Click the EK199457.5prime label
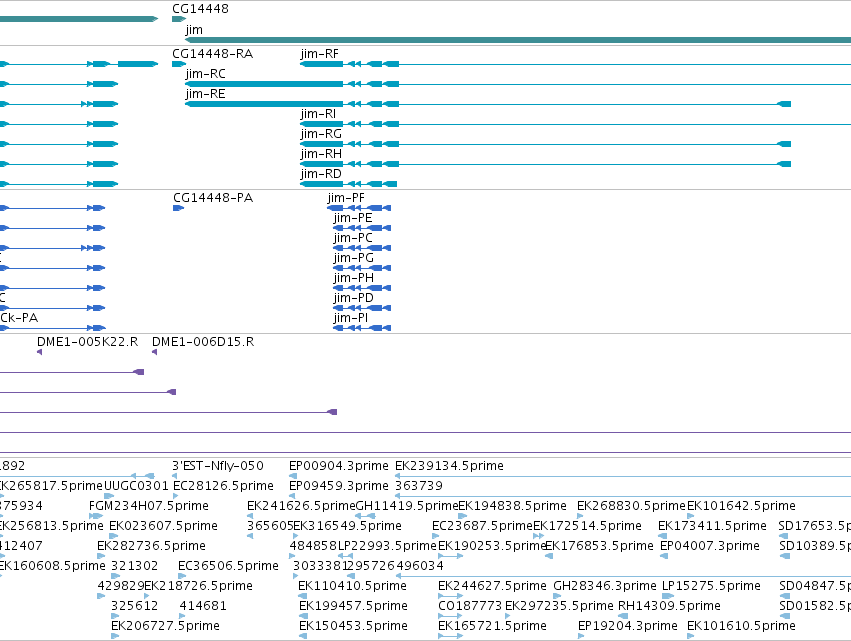 pyautogui.click(x=353, y=606)
